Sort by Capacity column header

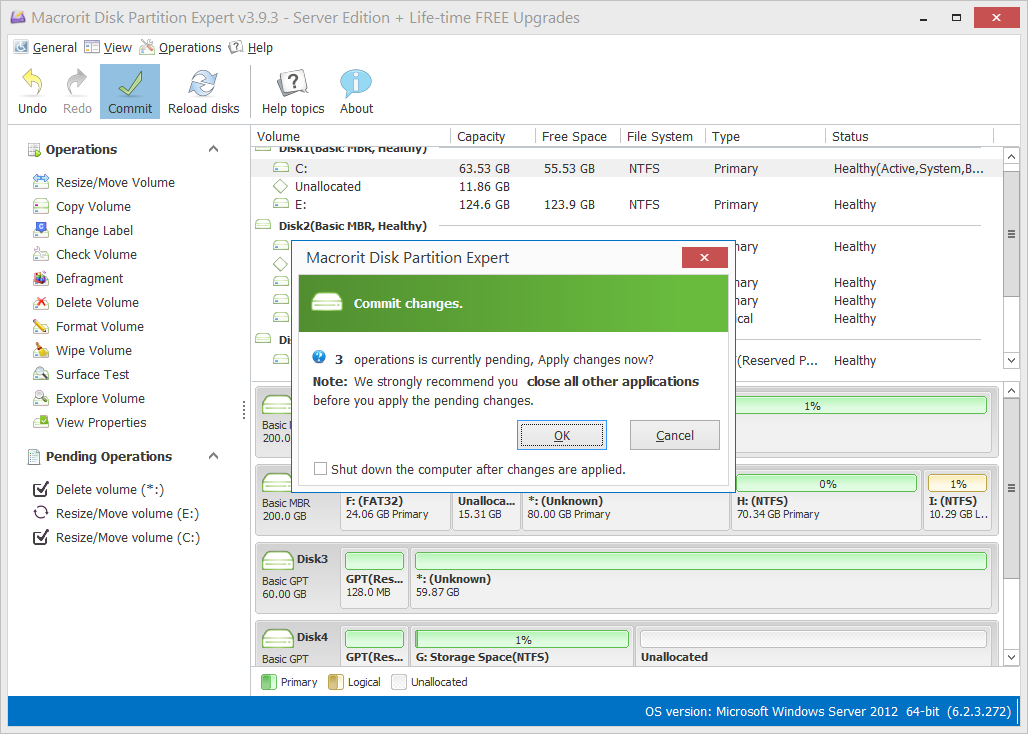[x=492, y=136]
